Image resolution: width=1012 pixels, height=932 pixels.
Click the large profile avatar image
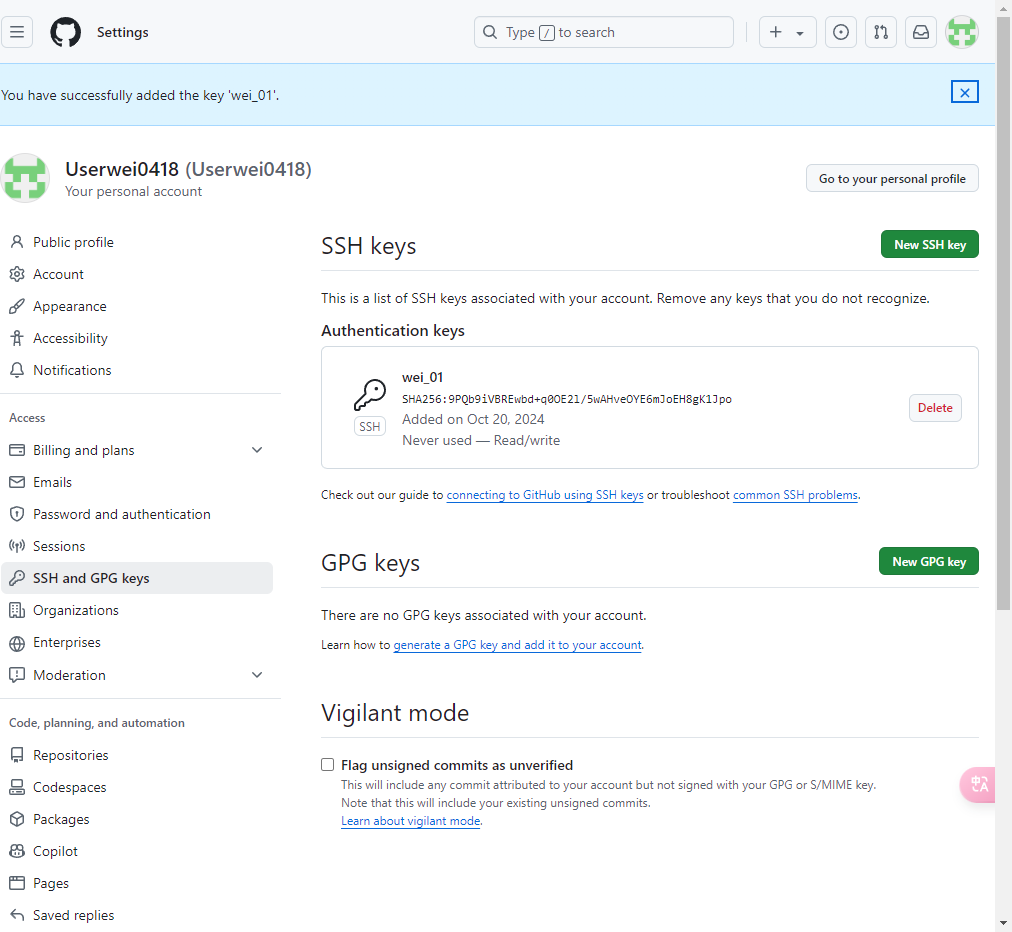pyautogui.click(x=25, y=178)
